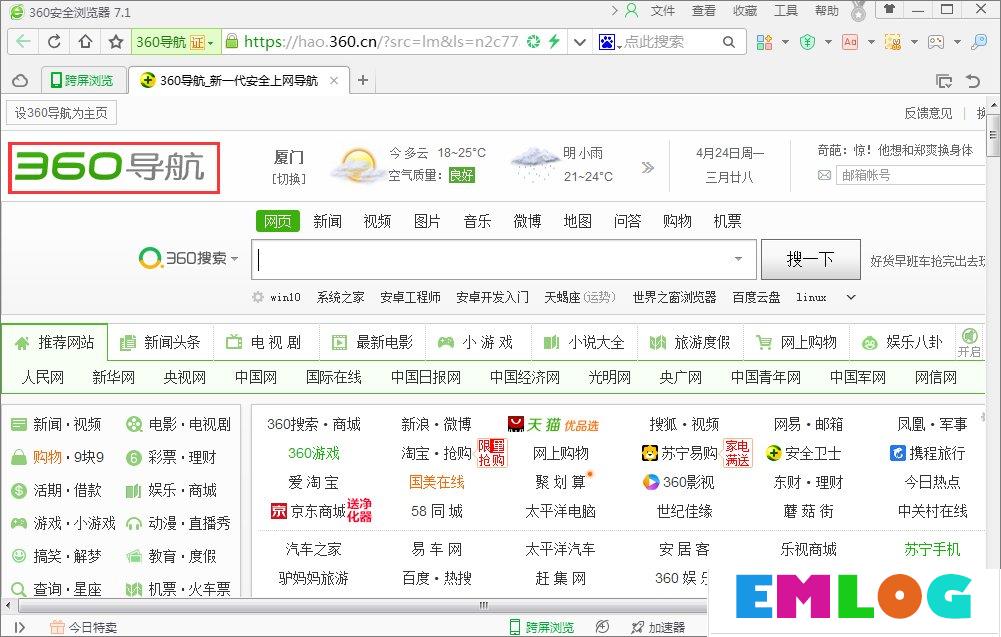Switch city via the 切换 link
The width and height of the screenshot is (1001, 637).
(289, 179)
